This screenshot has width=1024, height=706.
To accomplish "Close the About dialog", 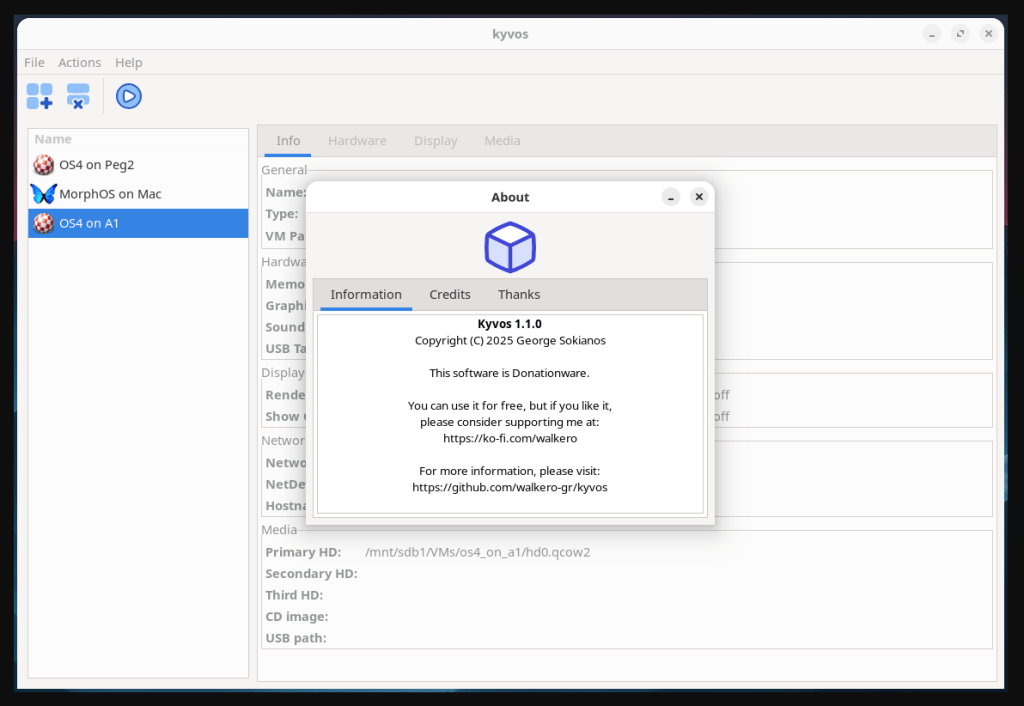I will pos(699,197).
